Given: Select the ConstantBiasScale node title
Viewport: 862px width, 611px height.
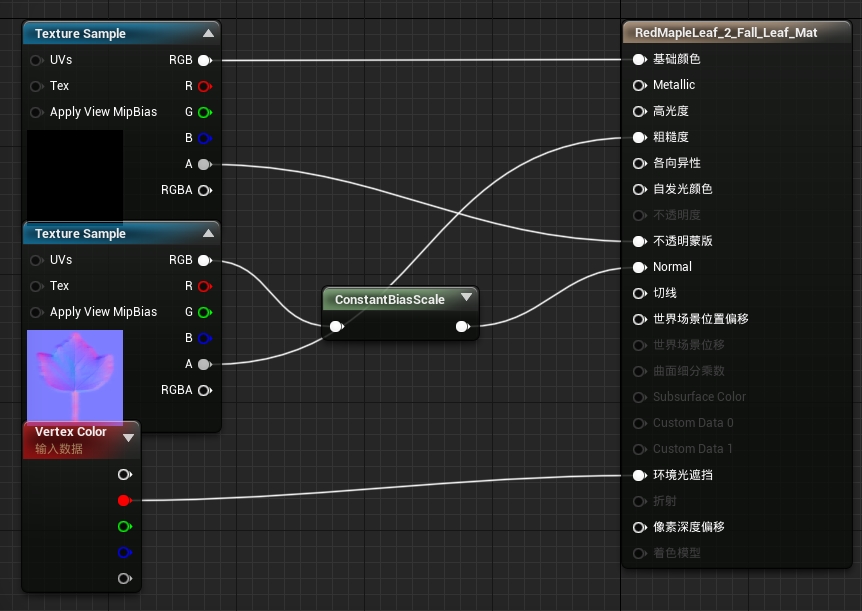Looking at the screenshot, I should pyautogui.click(x=390, y=300).
